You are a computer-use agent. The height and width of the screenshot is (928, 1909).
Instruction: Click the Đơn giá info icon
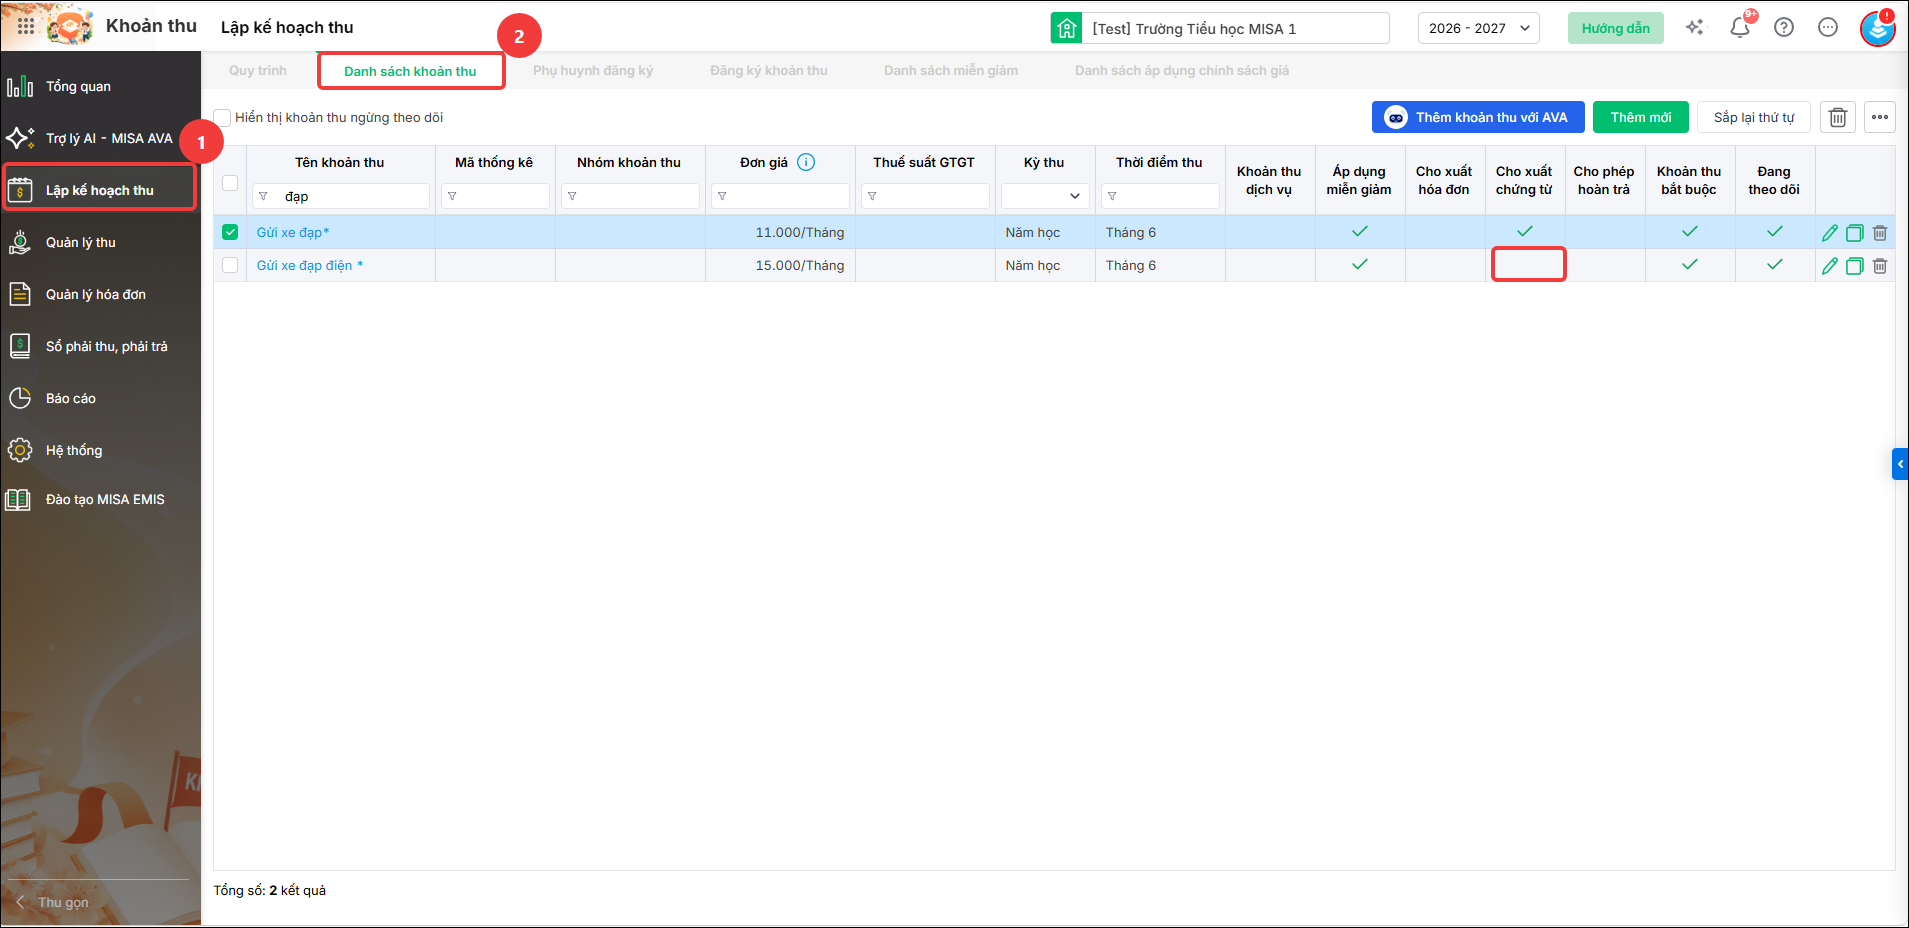[x=806, y=162]
